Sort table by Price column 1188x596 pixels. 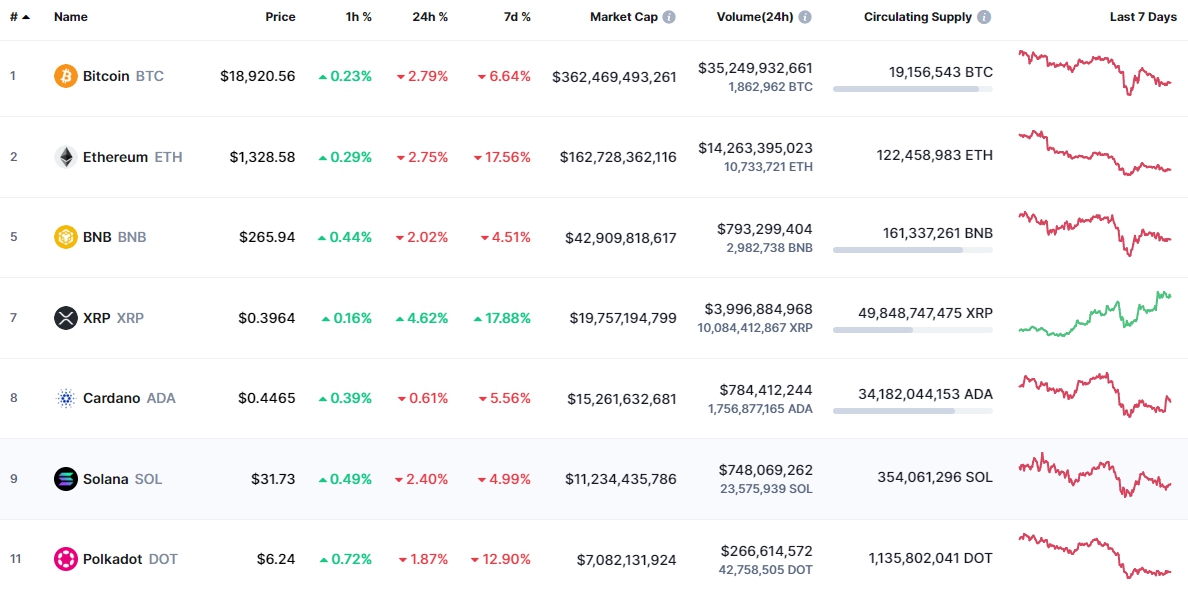[280, 17]
